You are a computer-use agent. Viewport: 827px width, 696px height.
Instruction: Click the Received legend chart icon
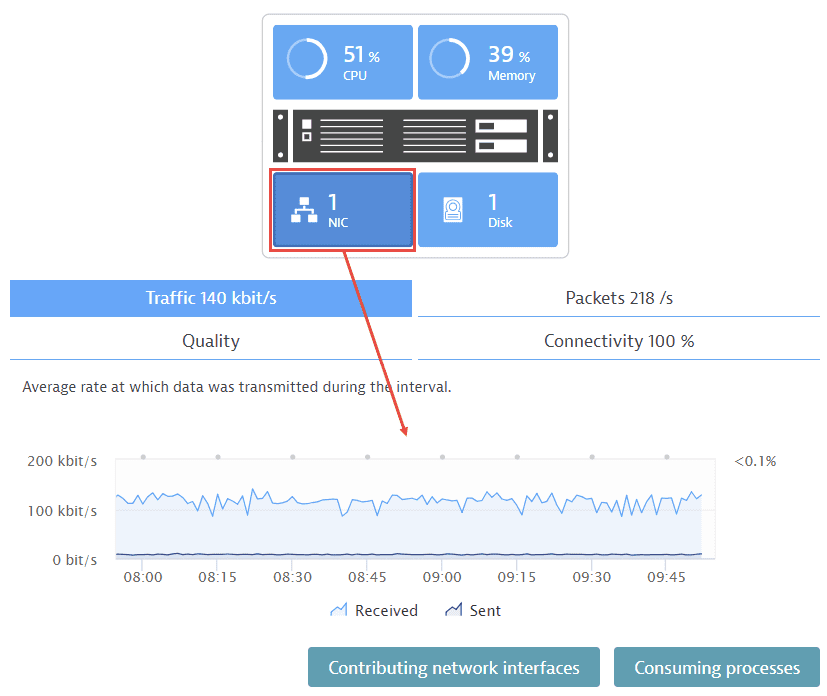pyautogui.click(x=339, y=610)
